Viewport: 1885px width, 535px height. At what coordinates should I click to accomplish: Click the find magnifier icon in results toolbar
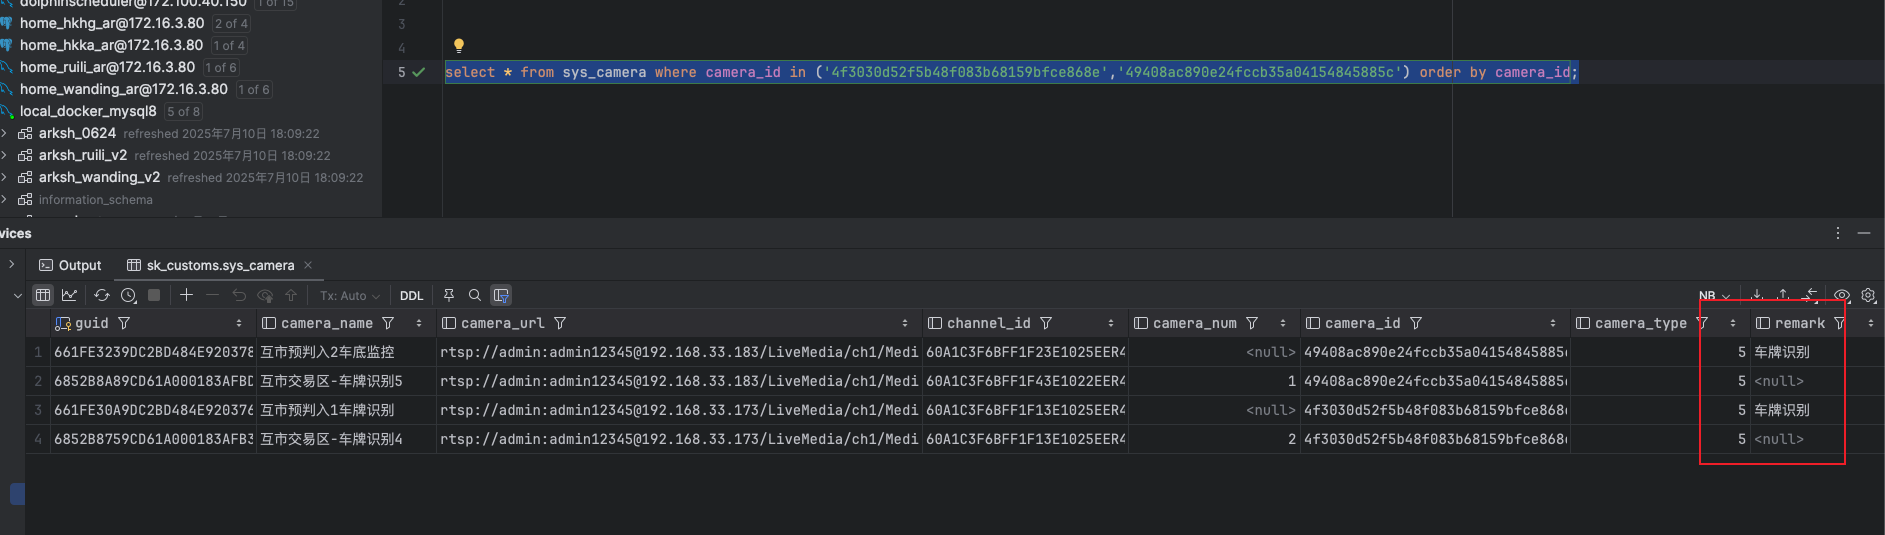[x=475, y=295]
